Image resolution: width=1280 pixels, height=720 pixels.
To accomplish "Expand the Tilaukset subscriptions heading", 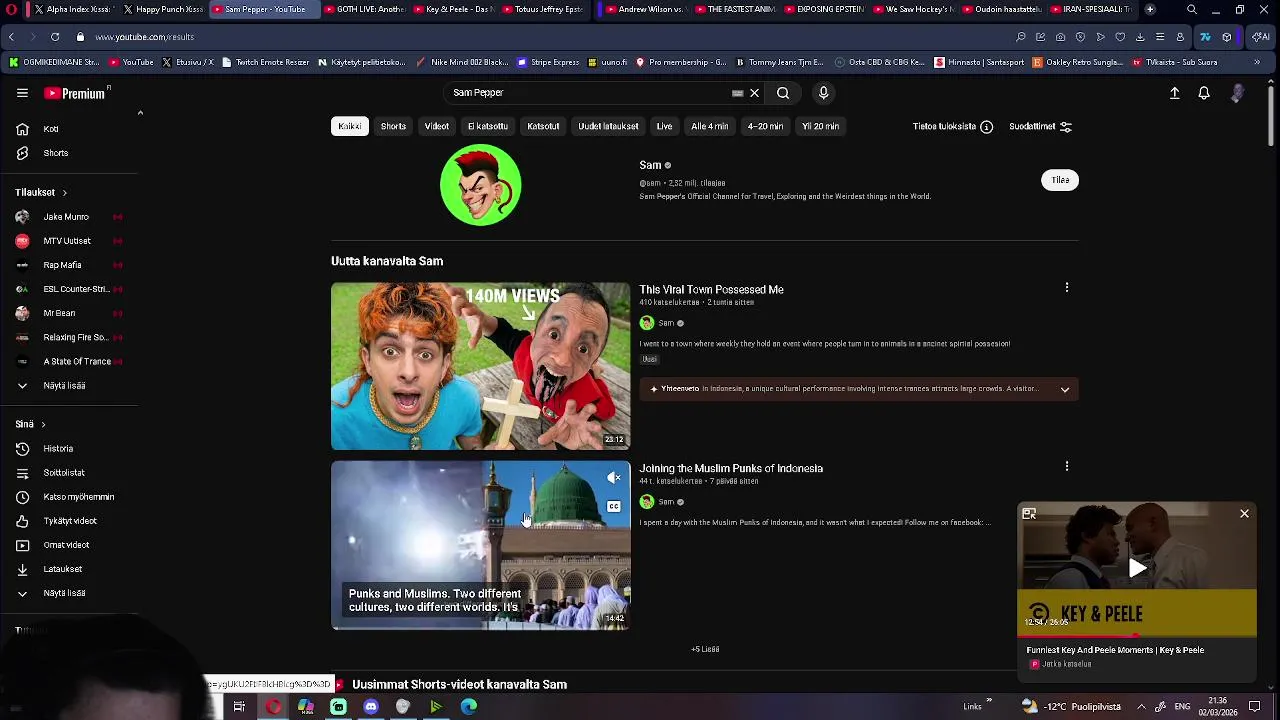I will (41, 192).
